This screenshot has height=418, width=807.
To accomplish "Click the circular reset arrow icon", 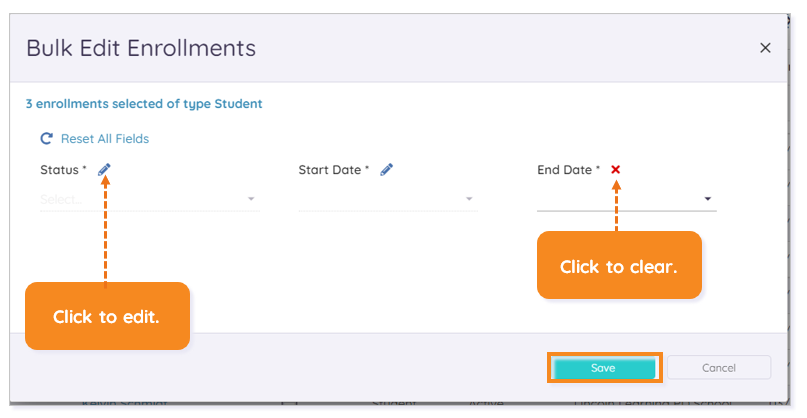I will (47, 138).
